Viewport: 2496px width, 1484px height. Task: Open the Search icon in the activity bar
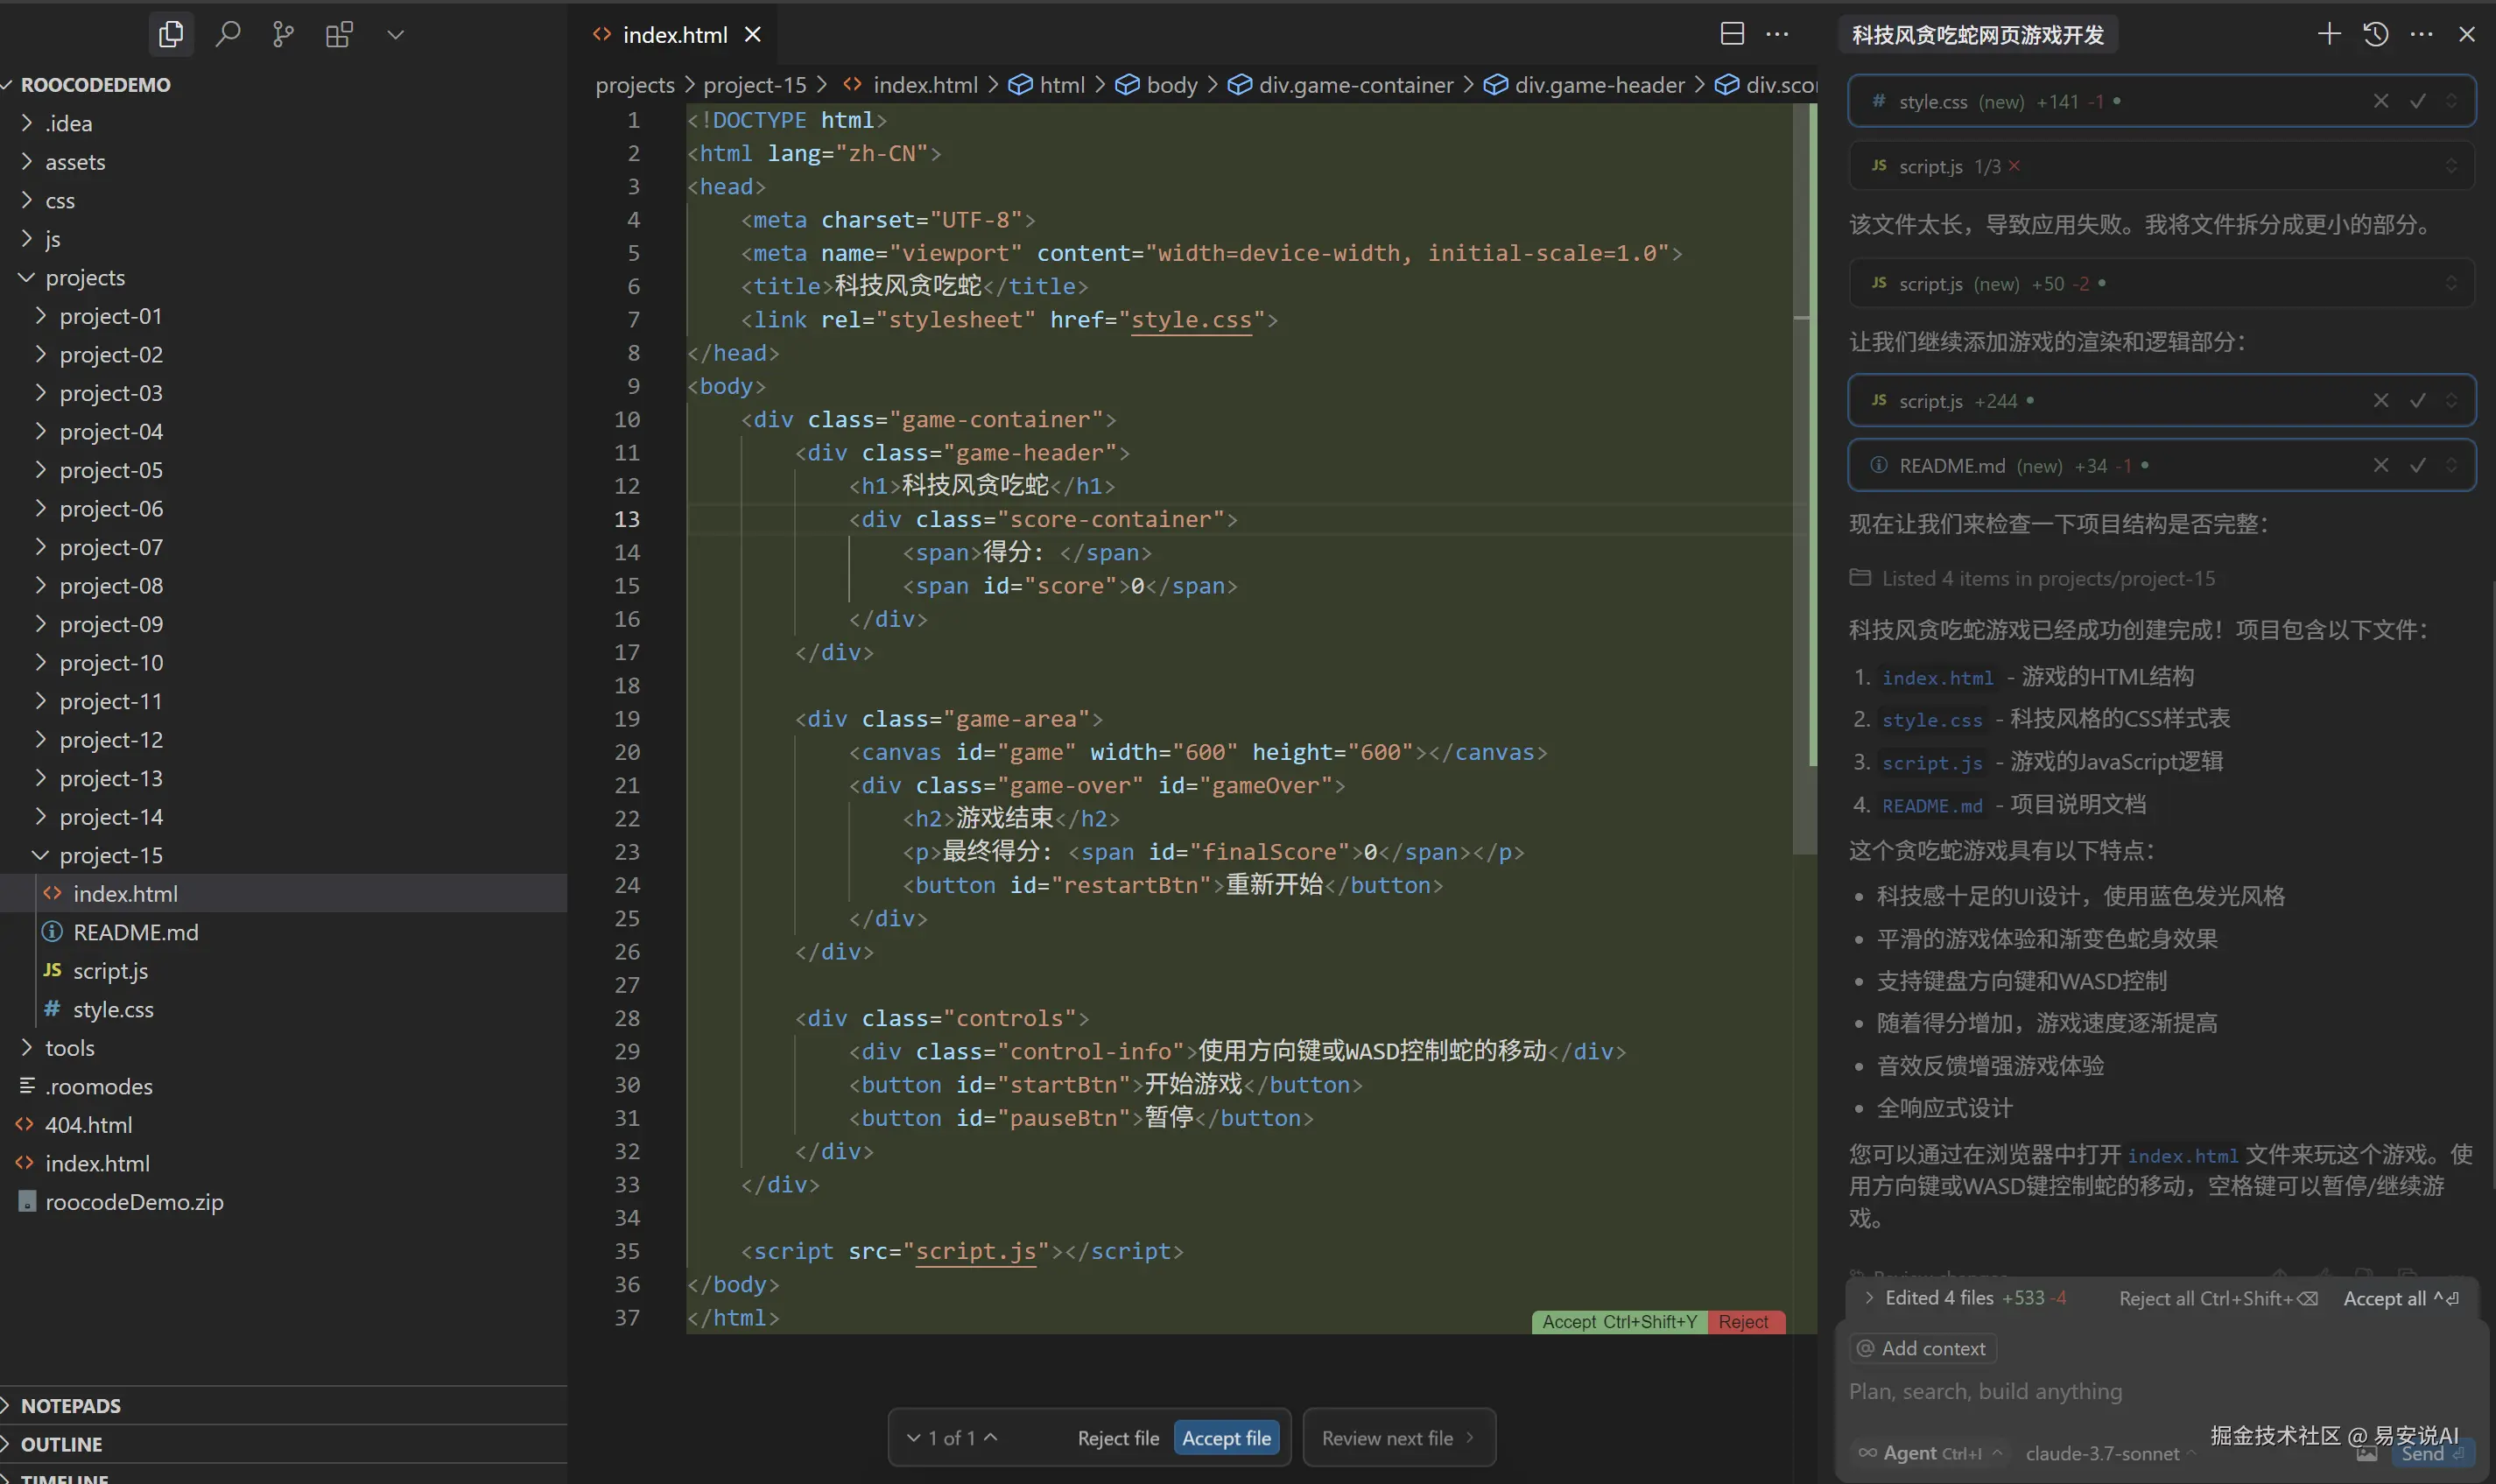(x=228, y=35)
